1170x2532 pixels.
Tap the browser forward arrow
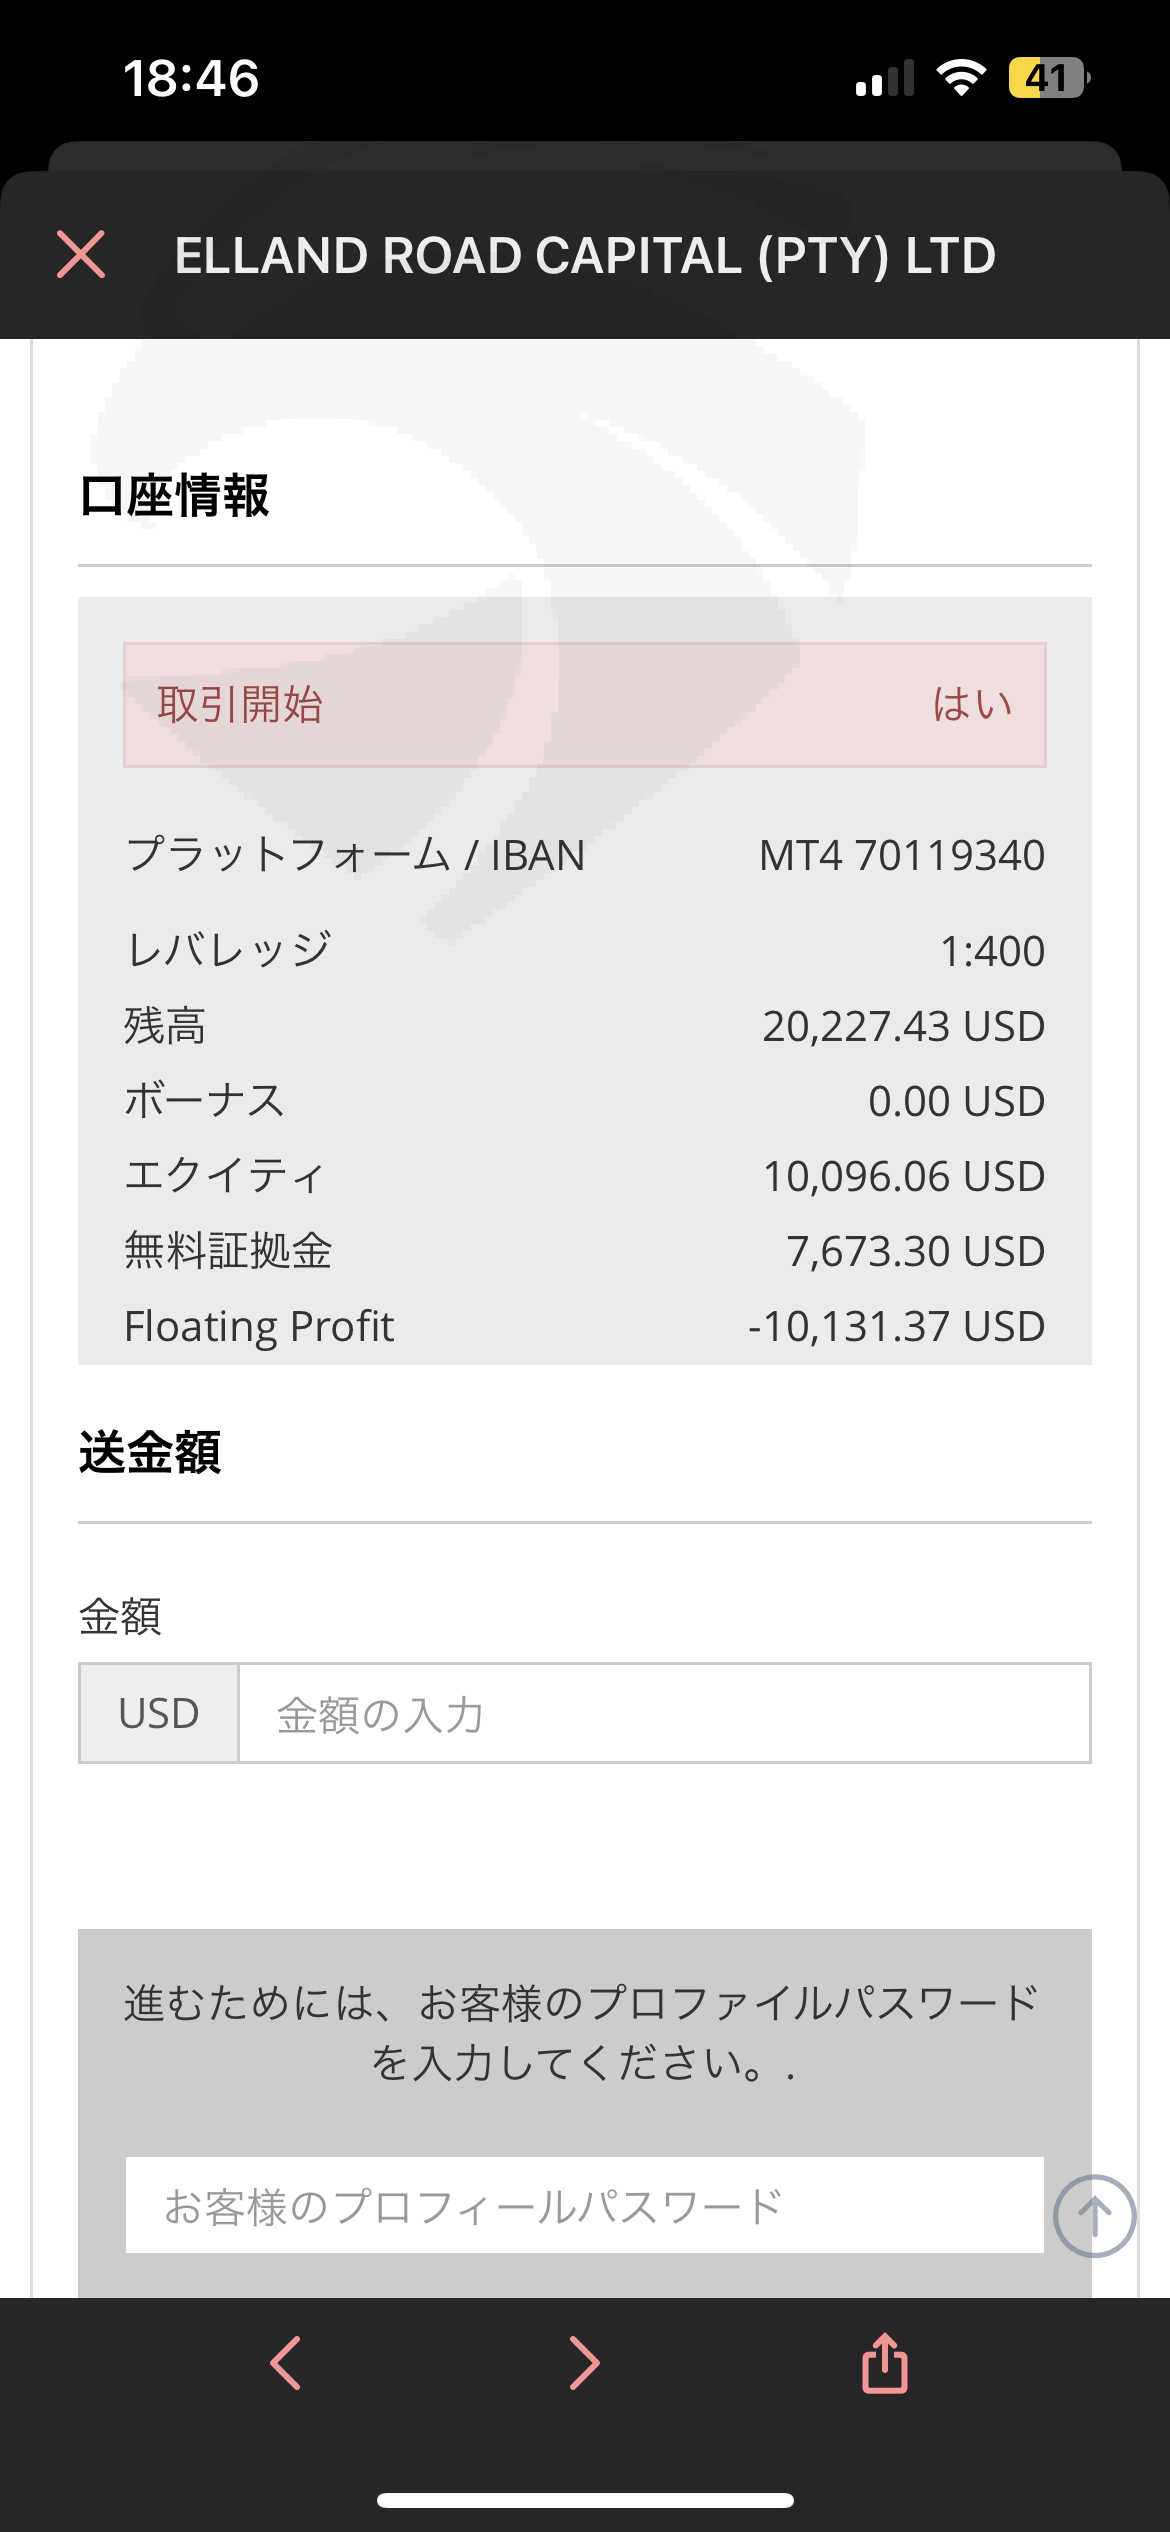point(584,2363)
